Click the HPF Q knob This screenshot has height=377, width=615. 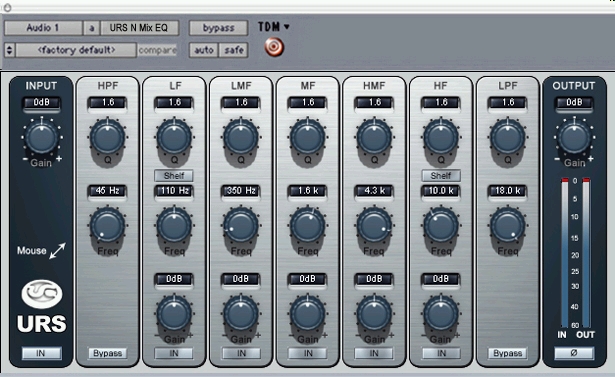(107, 137)
